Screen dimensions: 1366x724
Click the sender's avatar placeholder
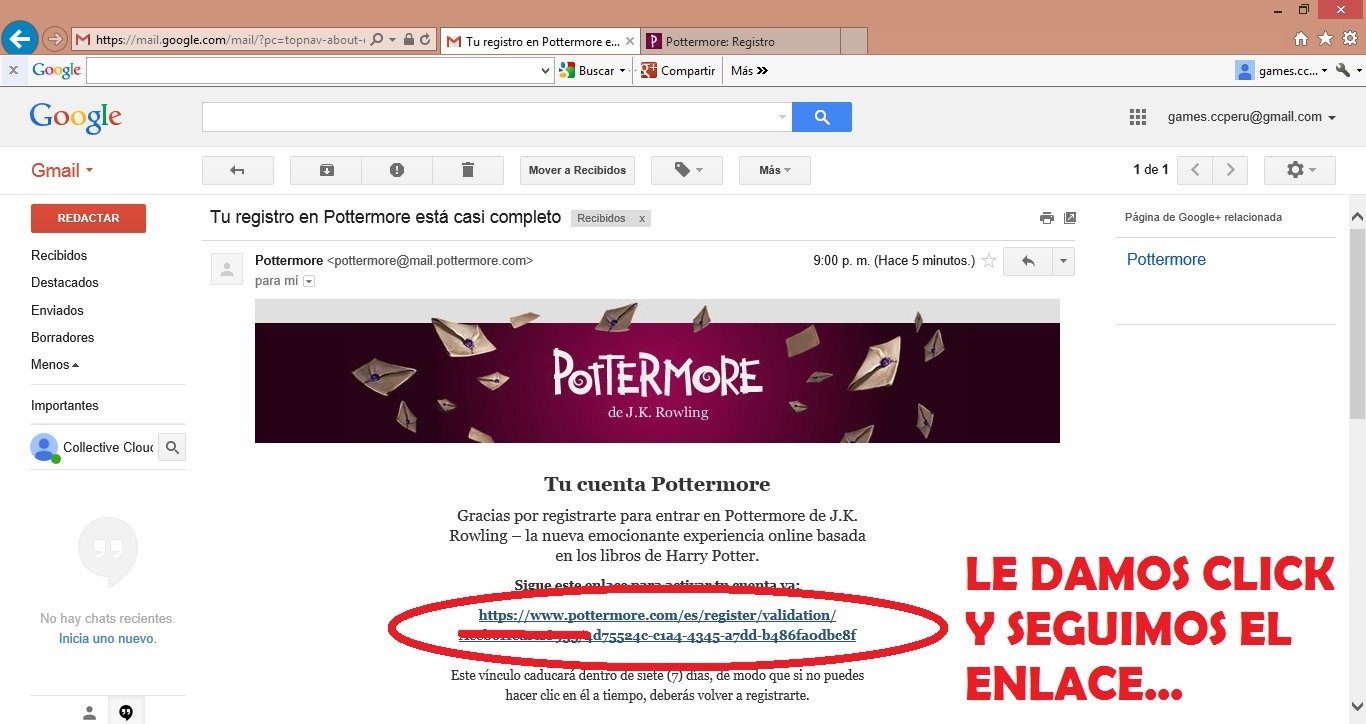pos(227,269)
